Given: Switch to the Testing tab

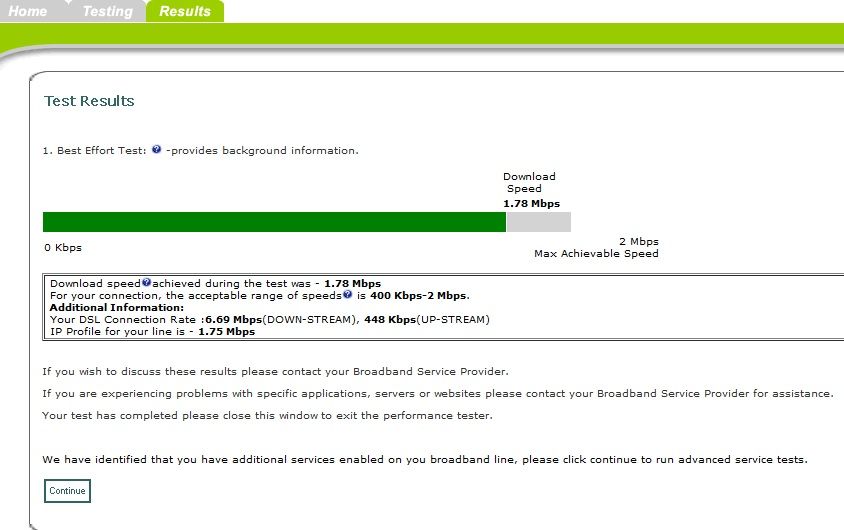Looking at the screenshot, I should [107, 11].
